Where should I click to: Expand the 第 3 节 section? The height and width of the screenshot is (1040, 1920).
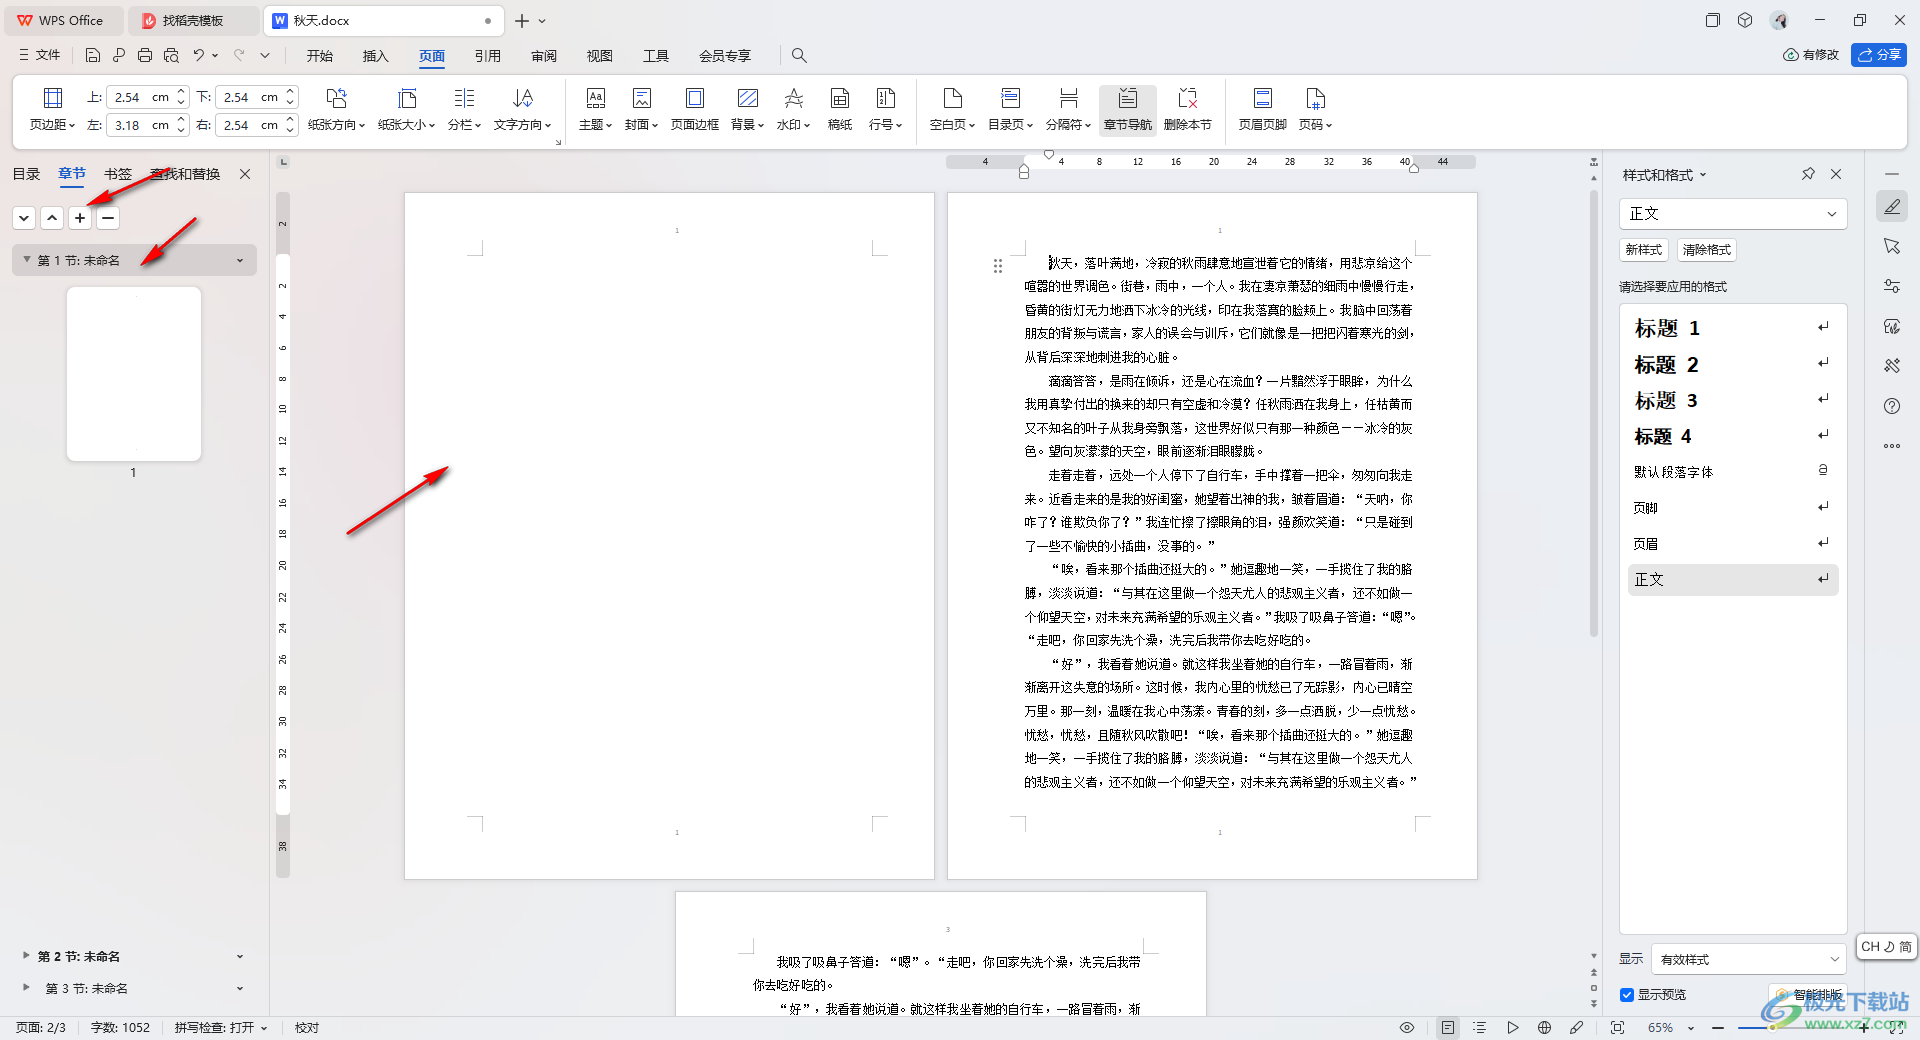26,987
